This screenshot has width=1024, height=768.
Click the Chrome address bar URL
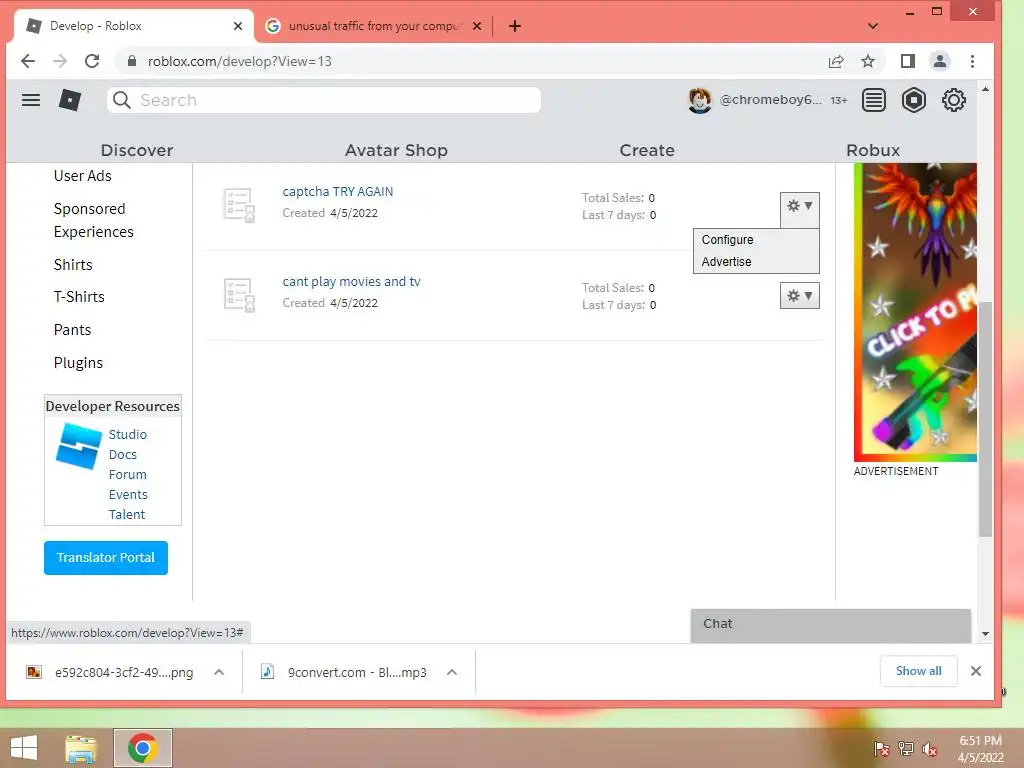pyautogui.click(x=240, y=61)
